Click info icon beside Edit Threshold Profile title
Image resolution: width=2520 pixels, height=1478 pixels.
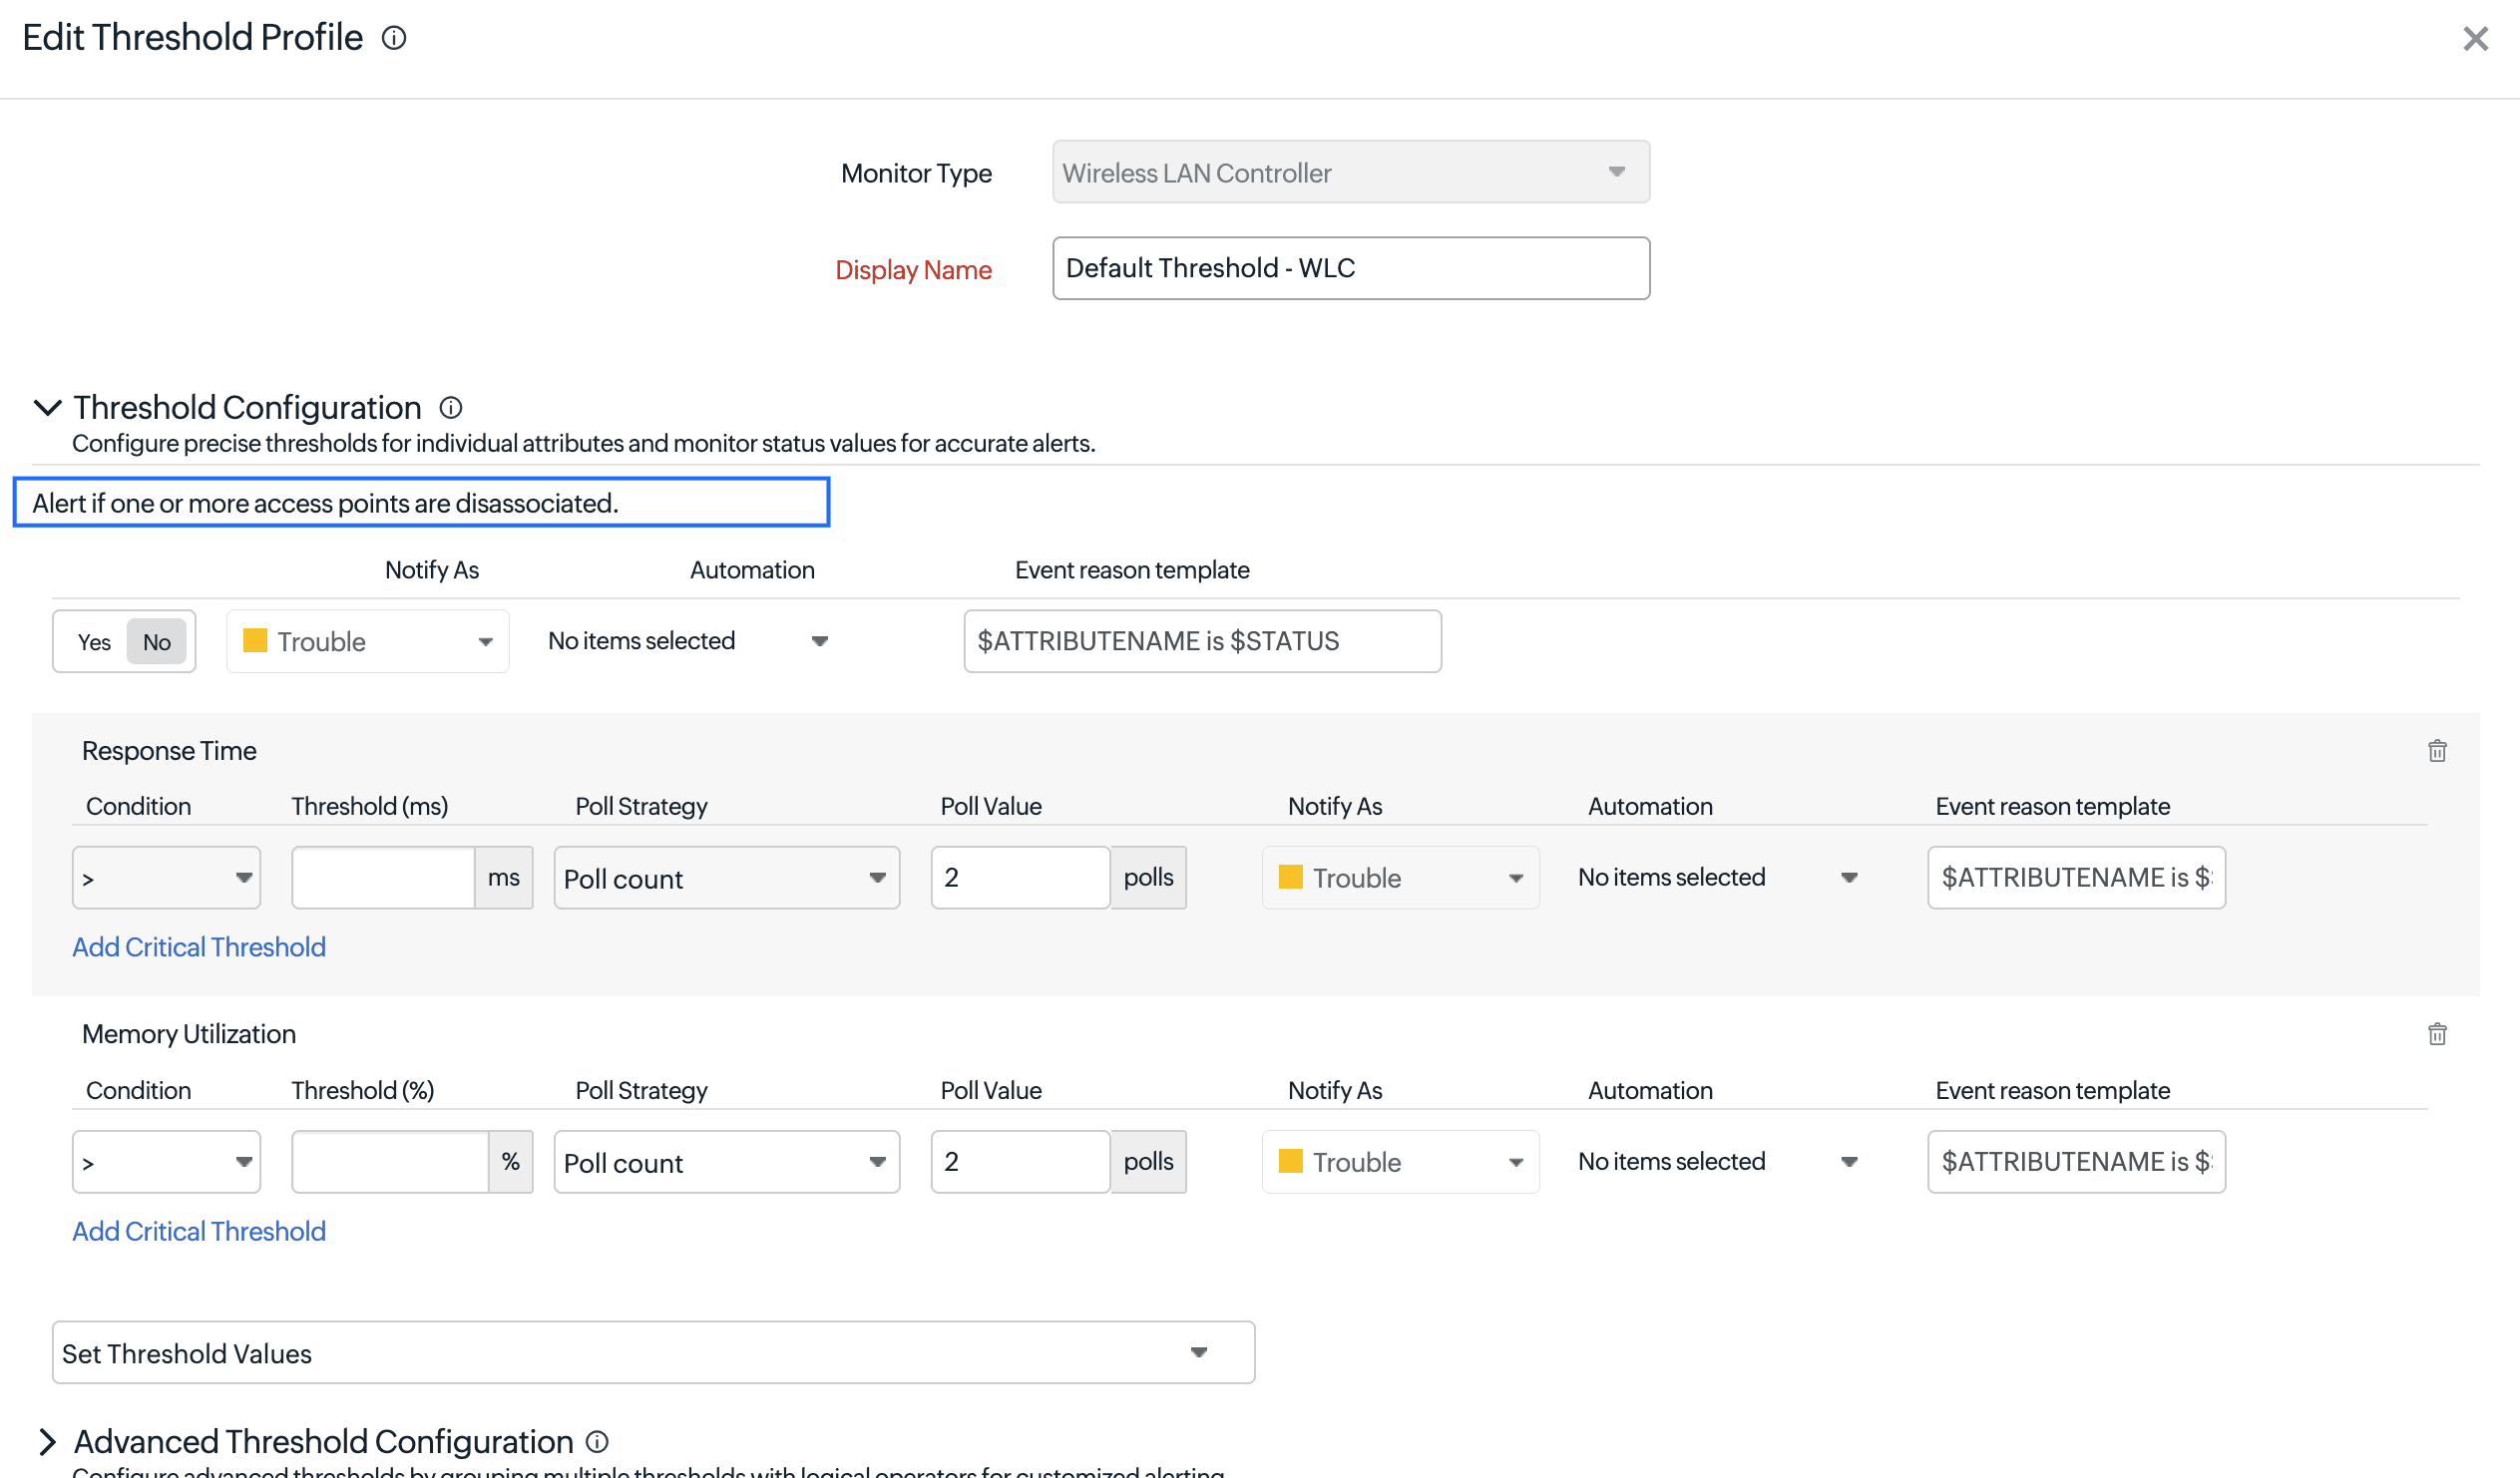pyautogui.click(x=394, y=38)
